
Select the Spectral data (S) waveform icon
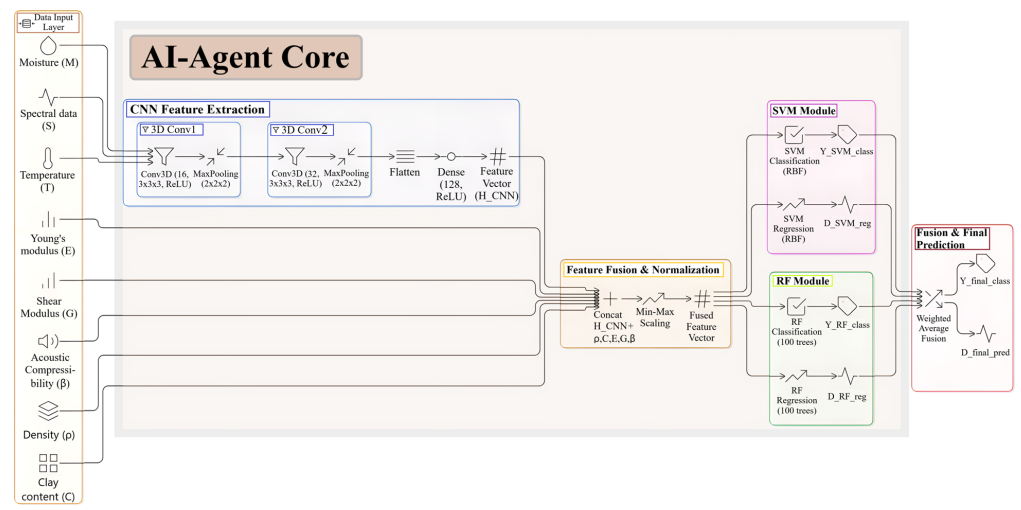(47, 97)
